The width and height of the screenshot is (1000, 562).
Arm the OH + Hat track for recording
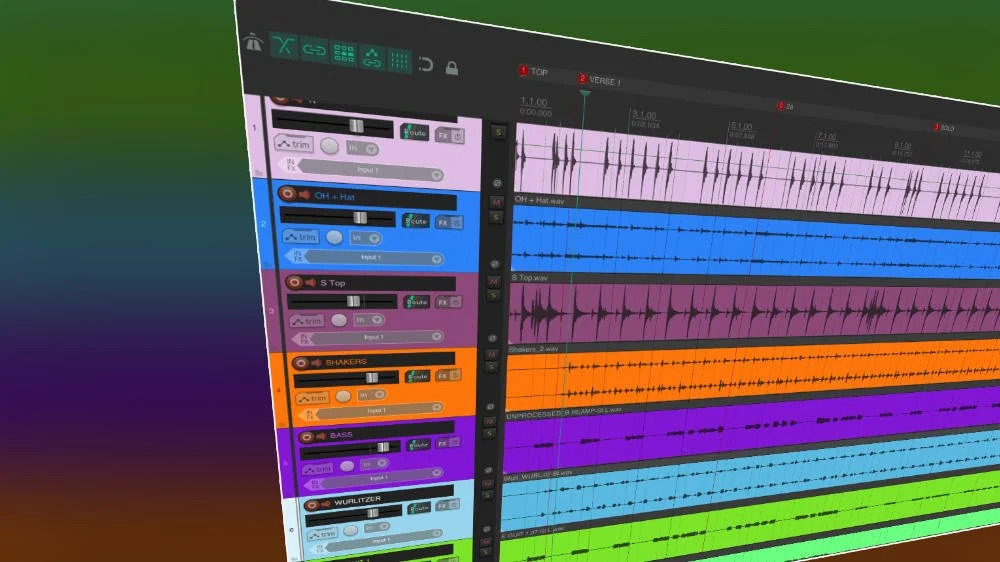pyautogui.click(x=288, y=194)
